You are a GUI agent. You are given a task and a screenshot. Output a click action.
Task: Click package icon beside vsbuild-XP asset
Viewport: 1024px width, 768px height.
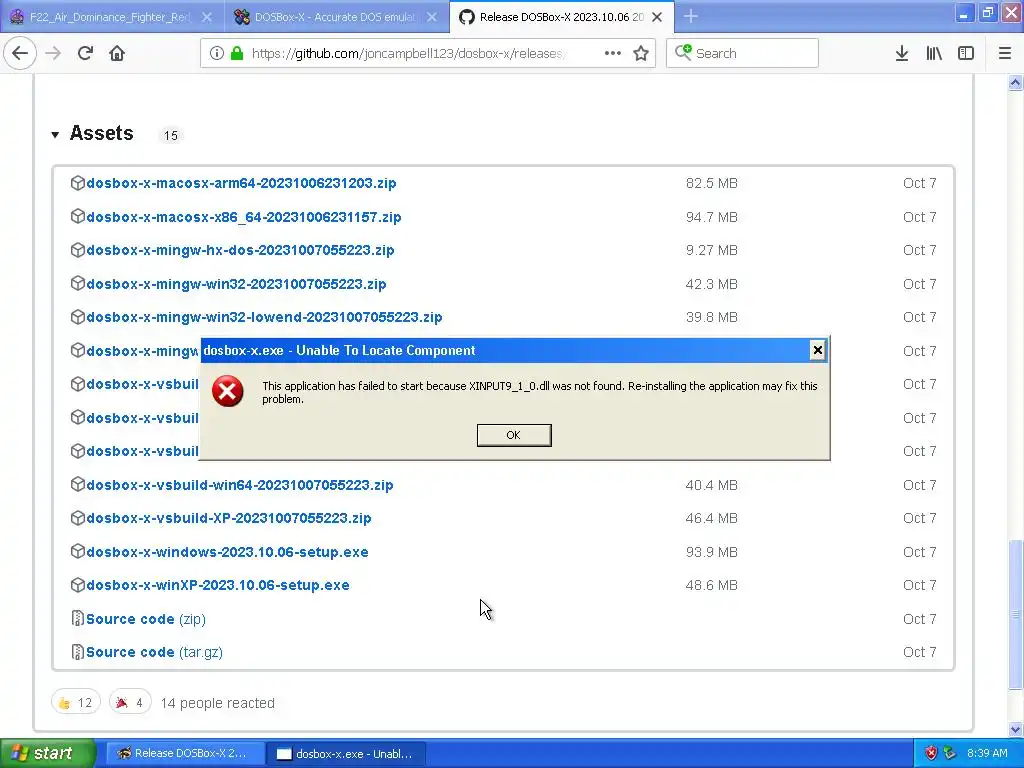pos(78,518)
